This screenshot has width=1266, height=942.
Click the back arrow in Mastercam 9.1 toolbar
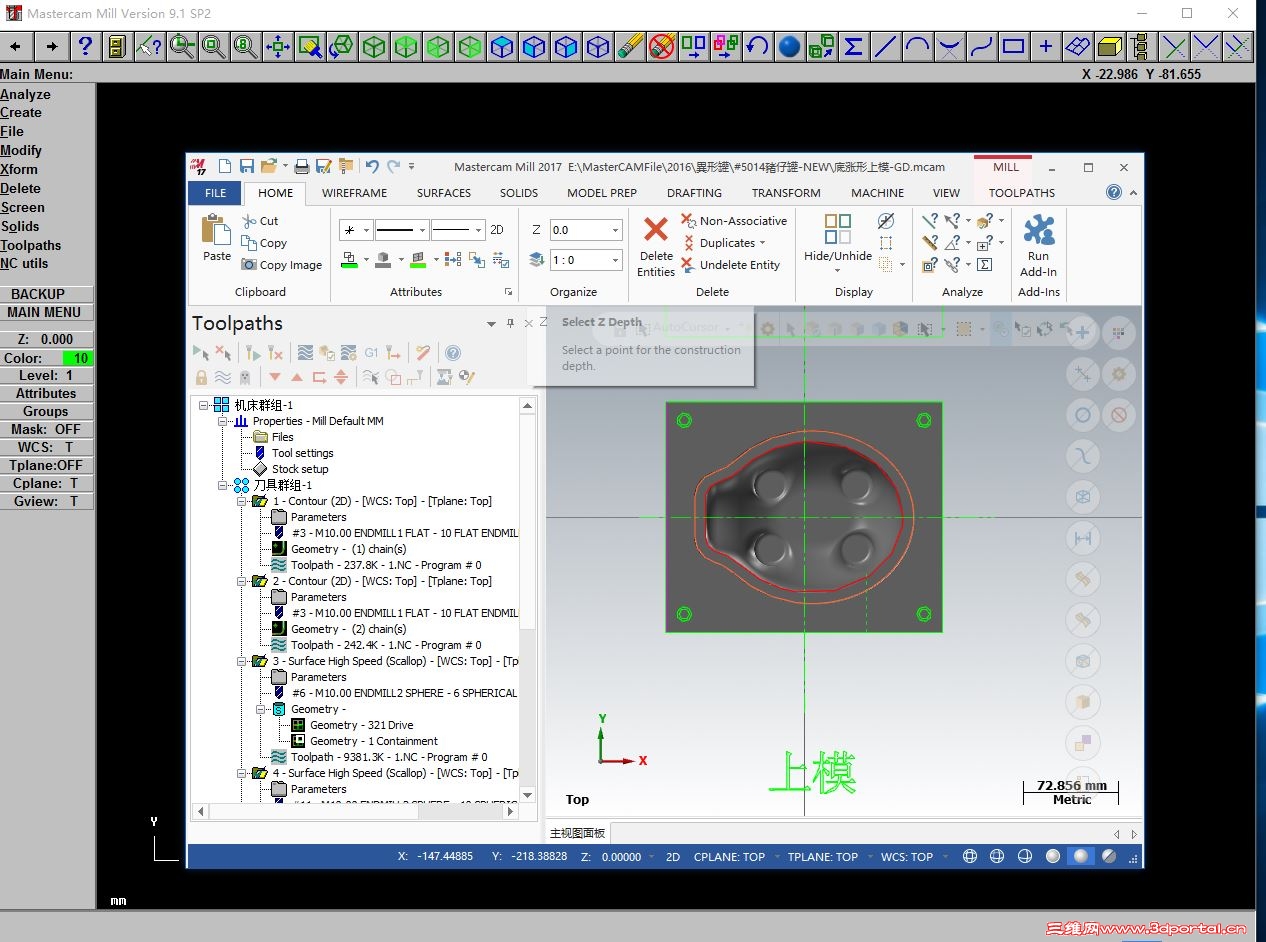[16, 46]
